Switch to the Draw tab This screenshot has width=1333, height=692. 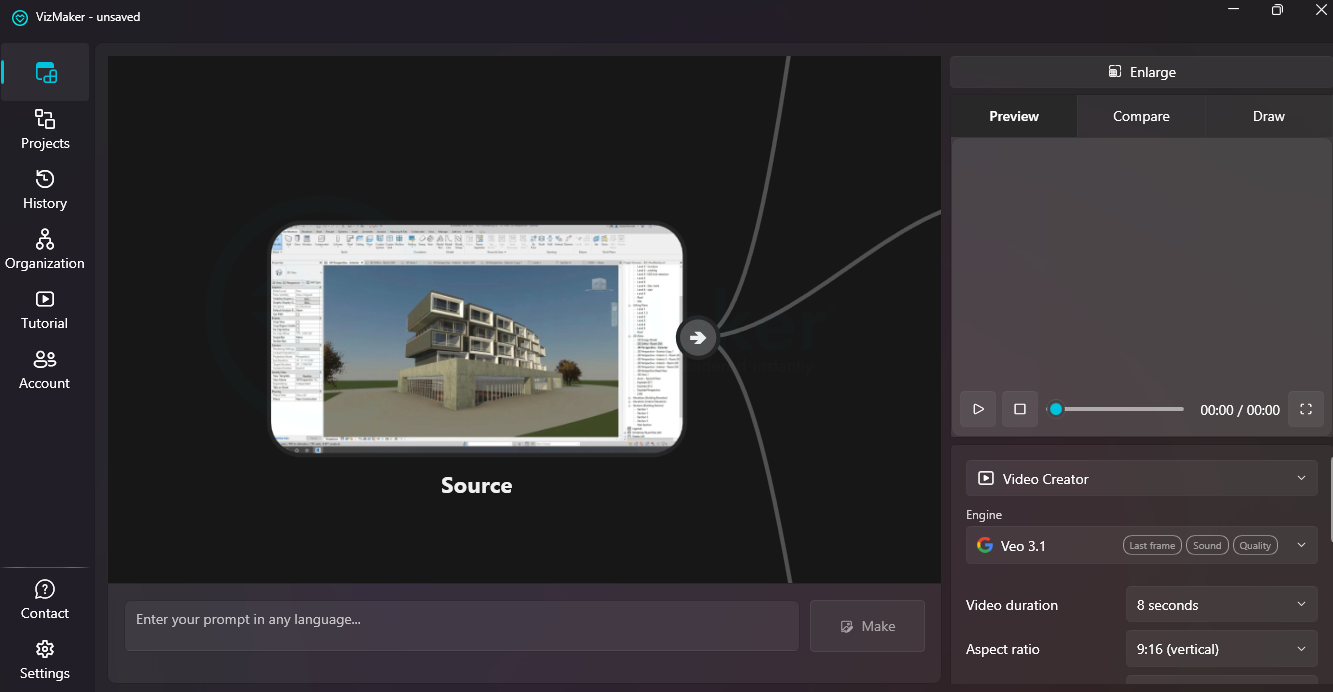[x=1268, y=116]
